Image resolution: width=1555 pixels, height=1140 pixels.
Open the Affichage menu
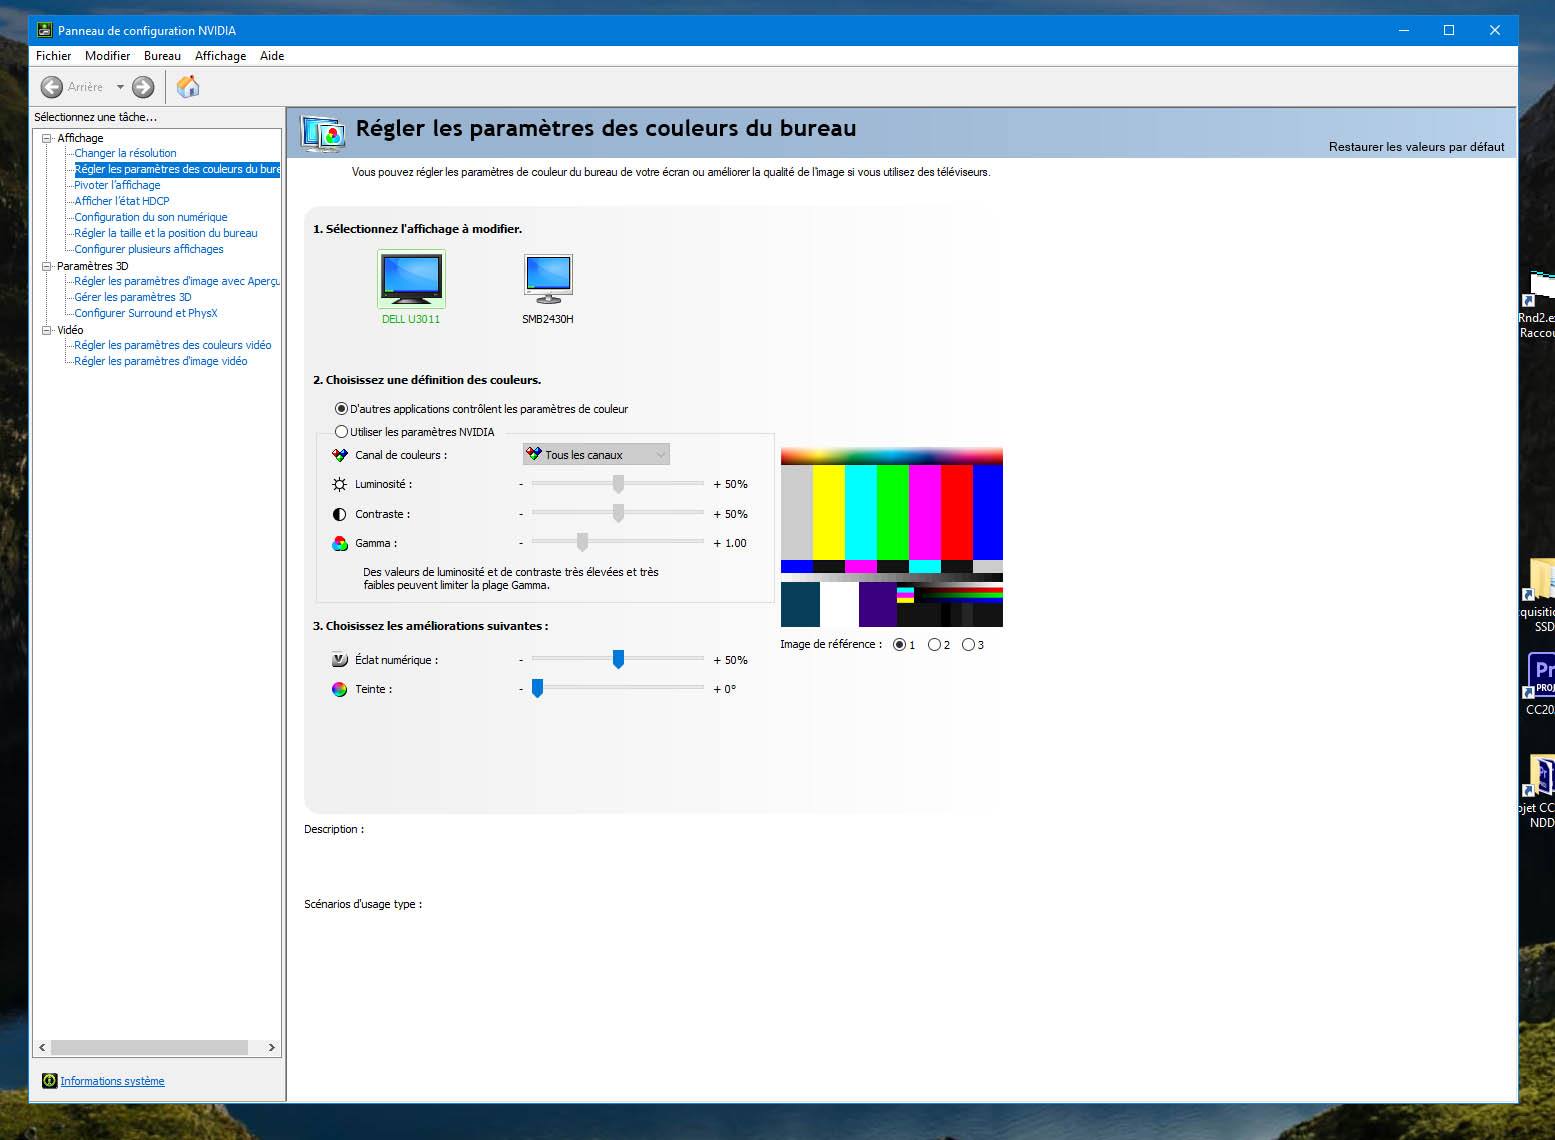click(220, 55)
